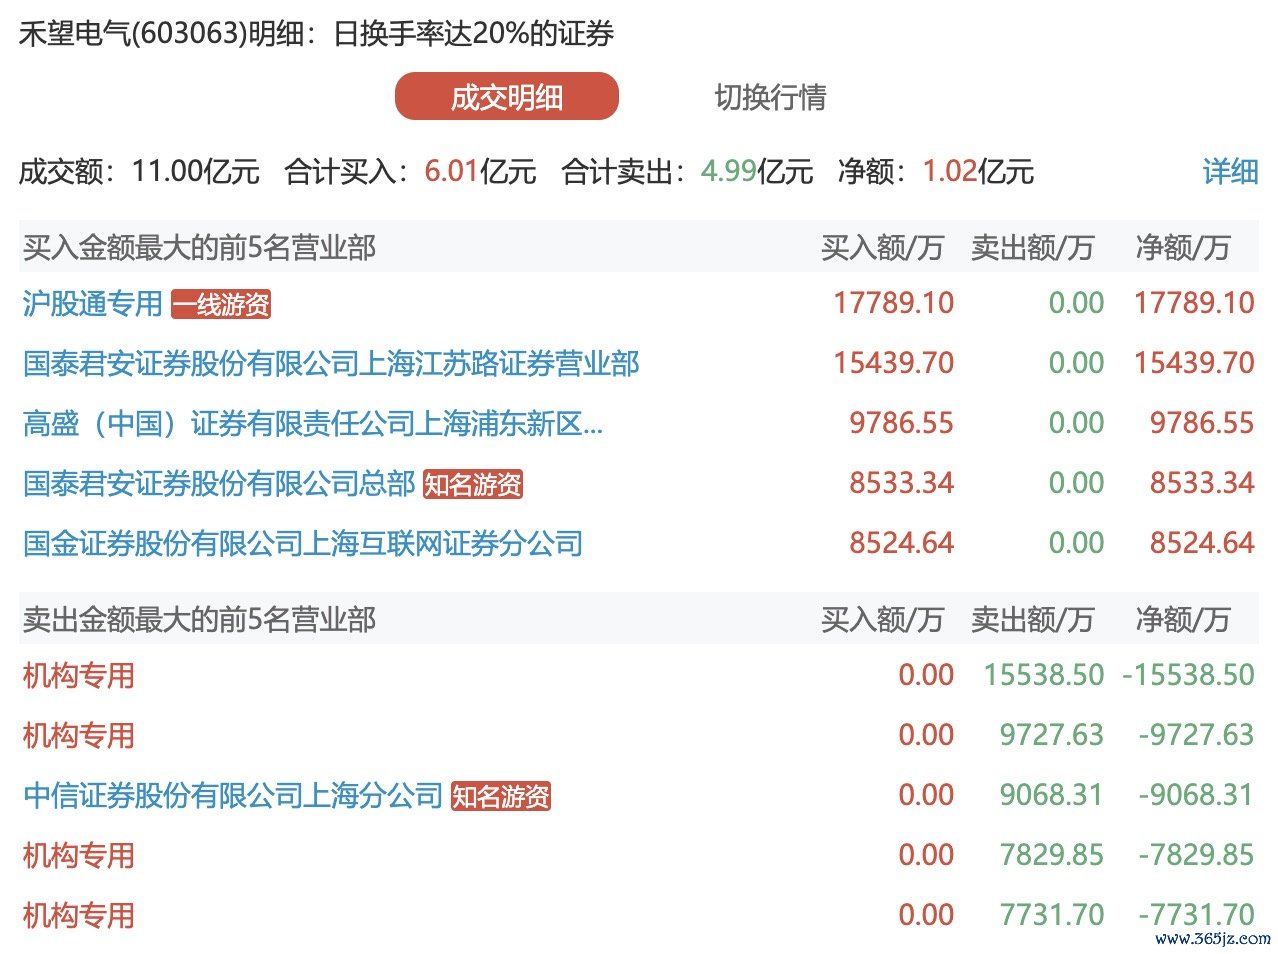Switch to the 切换行情 tab
The image size is (1278, 954).
(x=770, y=97)
